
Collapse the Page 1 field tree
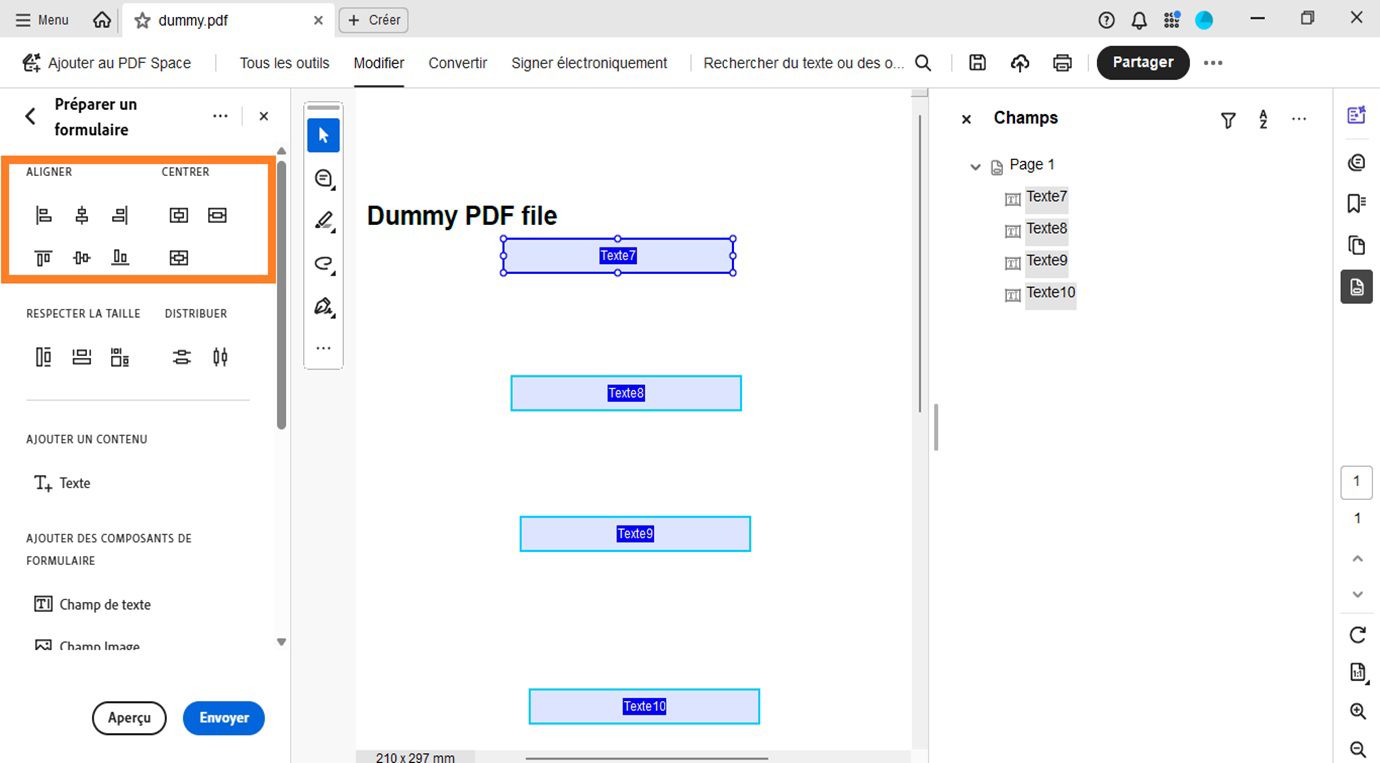click(975, 166)
